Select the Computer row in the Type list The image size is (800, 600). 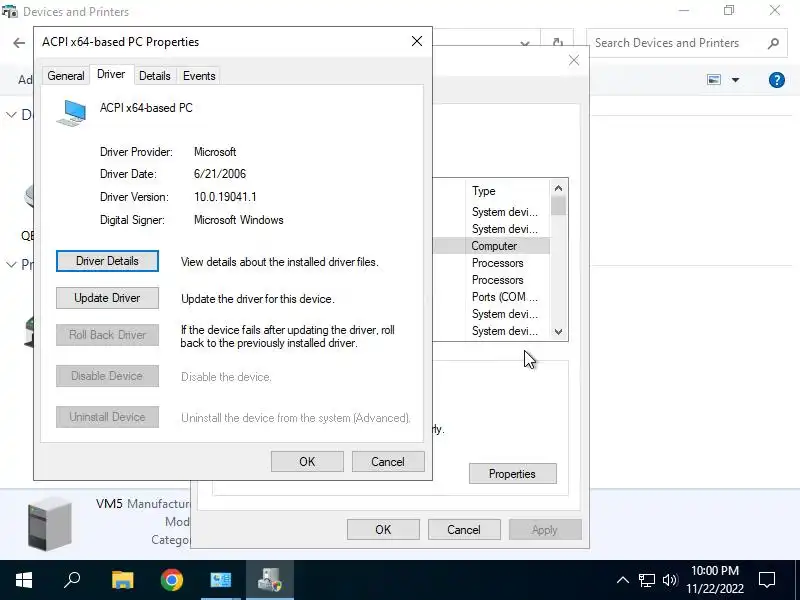point(491,246)
